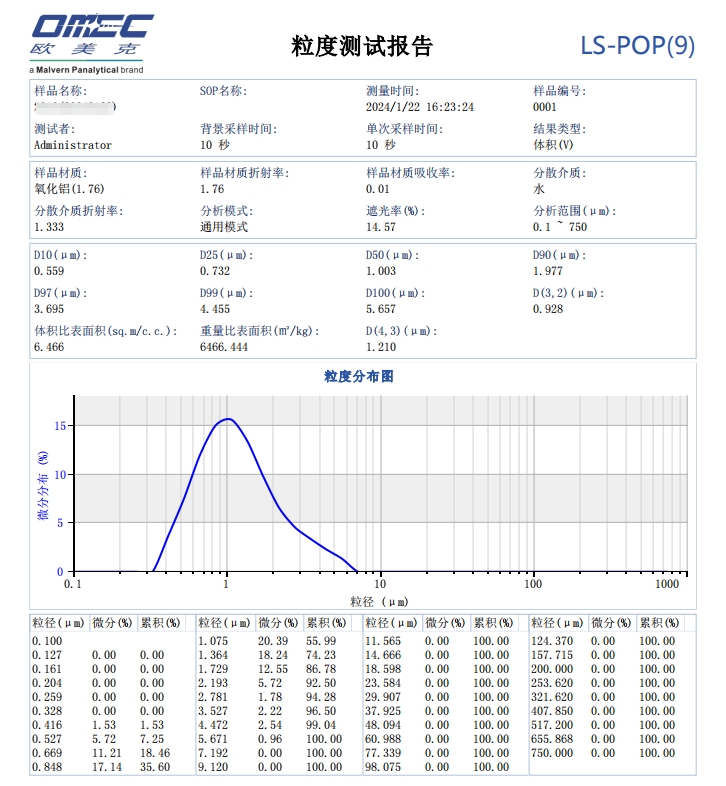This screenshot has width=726, height=786.
Task: Click the analysis range 0.1 ~ 750
Action: (560, 227)
